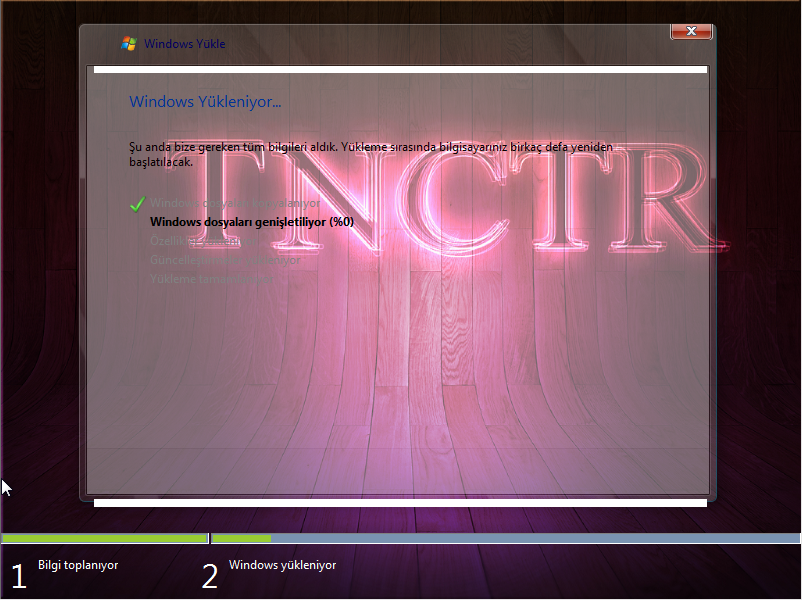Image resolution: width=802 pixels, height=600 pixels.
Task: Click the large number 1 stage indicator
Action: coord(18,576)
